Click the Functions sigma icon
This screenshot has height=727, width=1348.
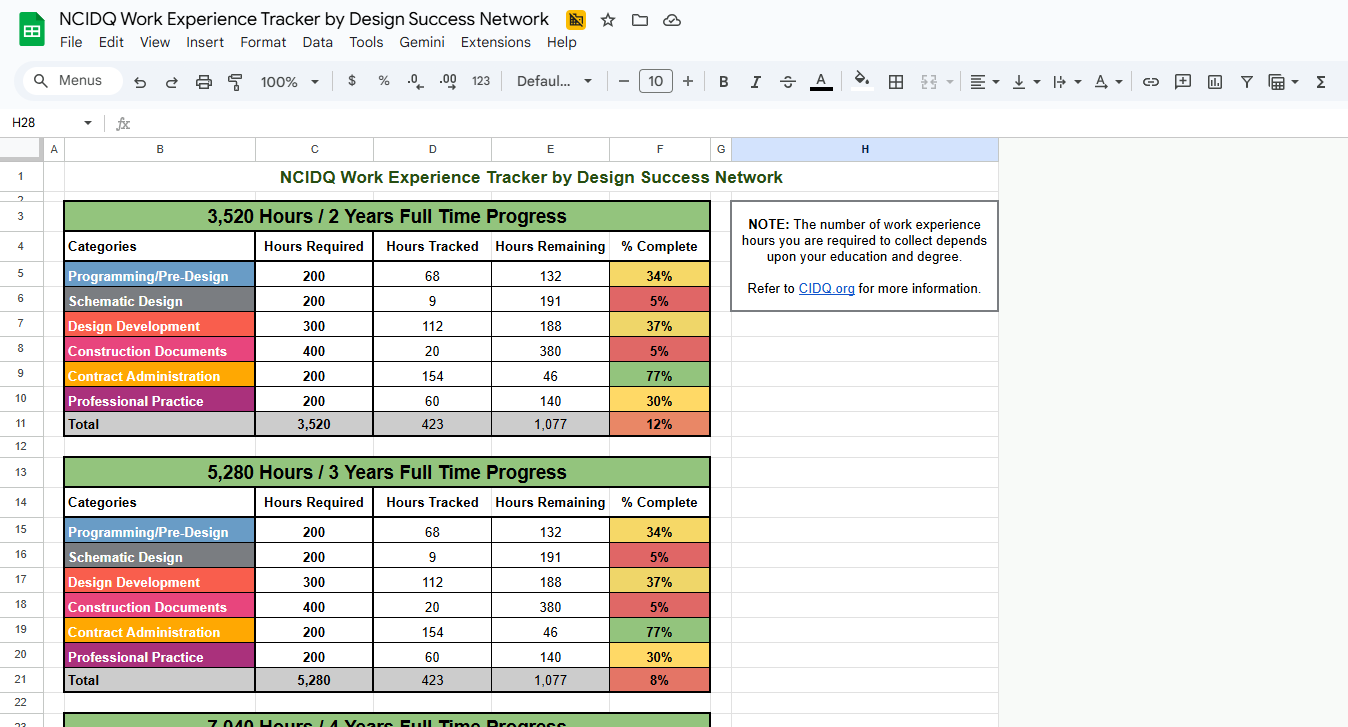point(1321,82)
